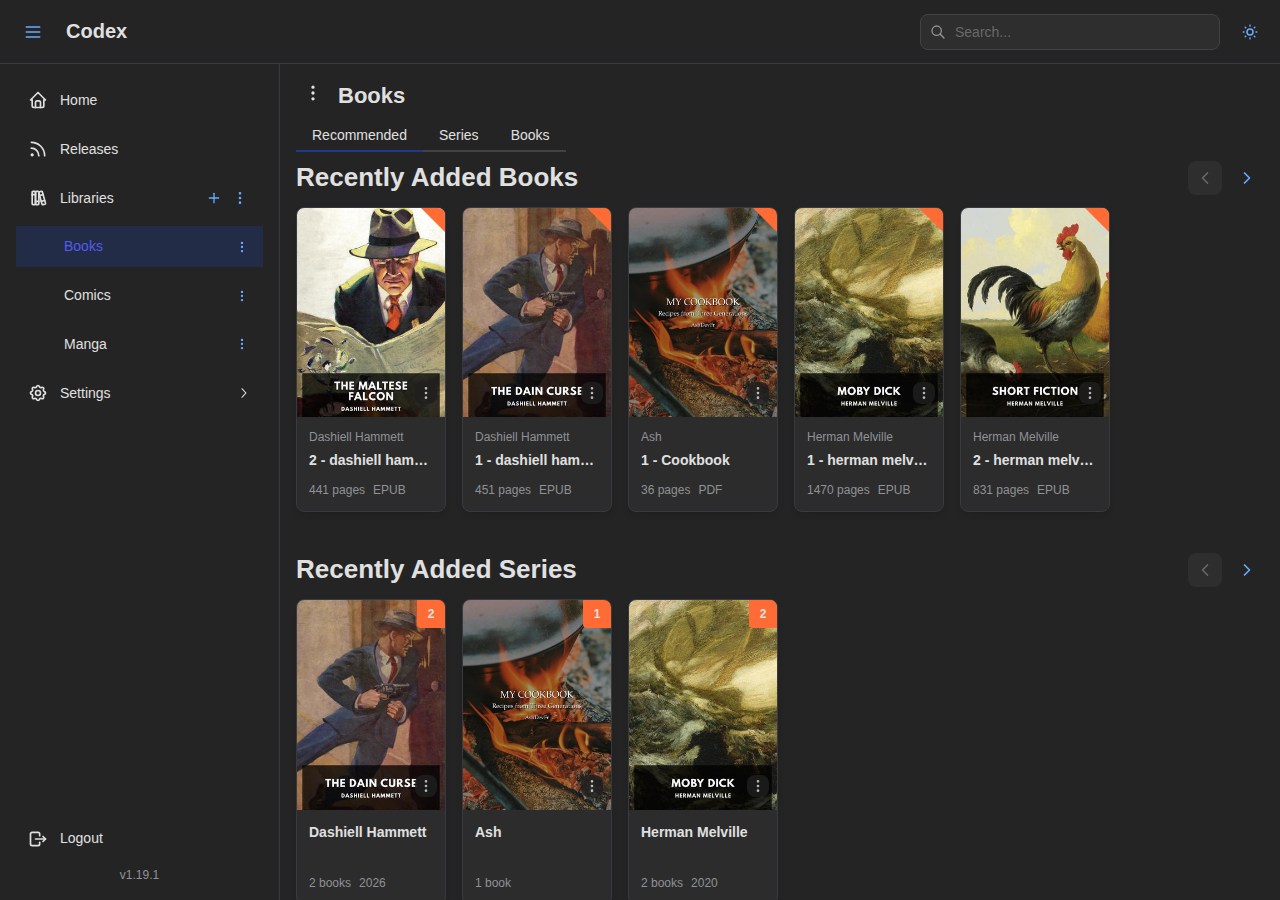This screenshot has height=900, width=1280.
Task: Click the Logout door icon
Action: click(x=38, y=838)
